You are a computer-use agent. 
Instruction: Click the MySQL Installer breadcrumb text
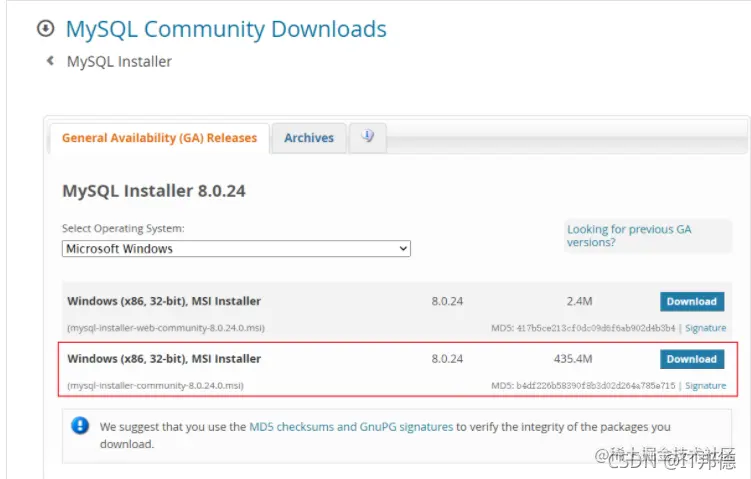coord(119,62)
